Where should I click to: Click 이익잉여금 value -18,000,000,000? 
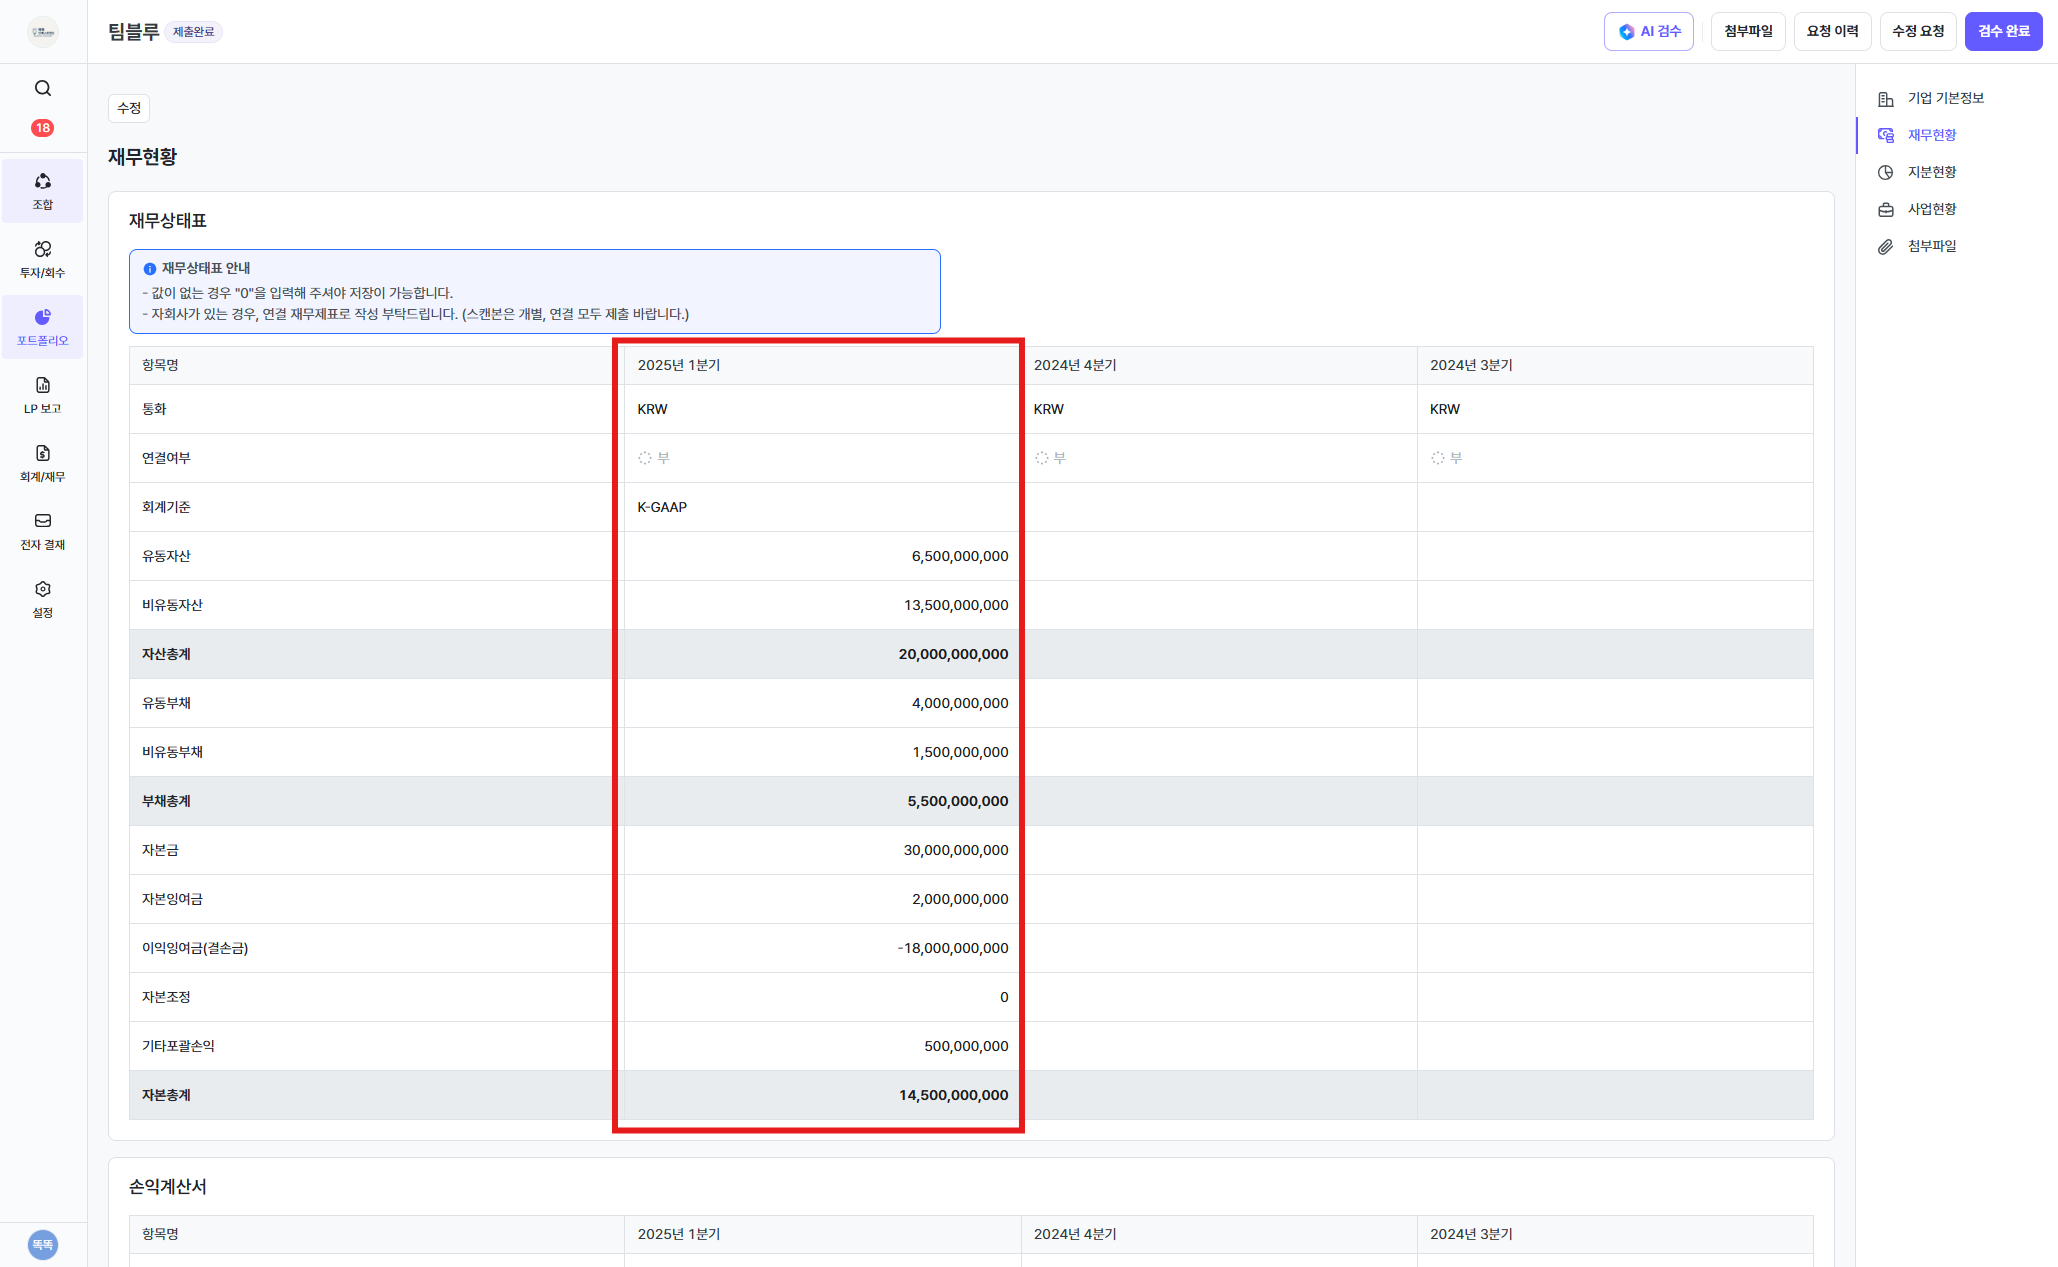pyautogui.click(x=952, y=948)
